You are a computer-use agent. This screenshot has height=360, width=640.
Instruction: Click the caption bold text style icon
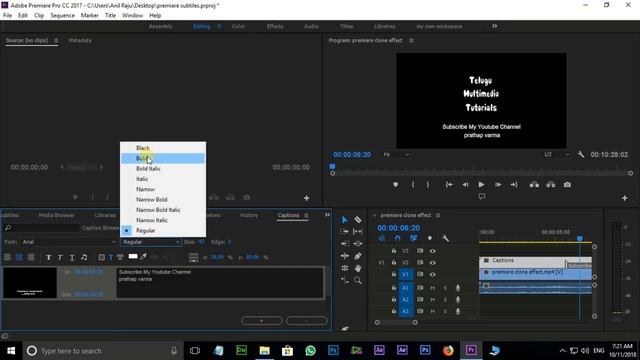49,257
